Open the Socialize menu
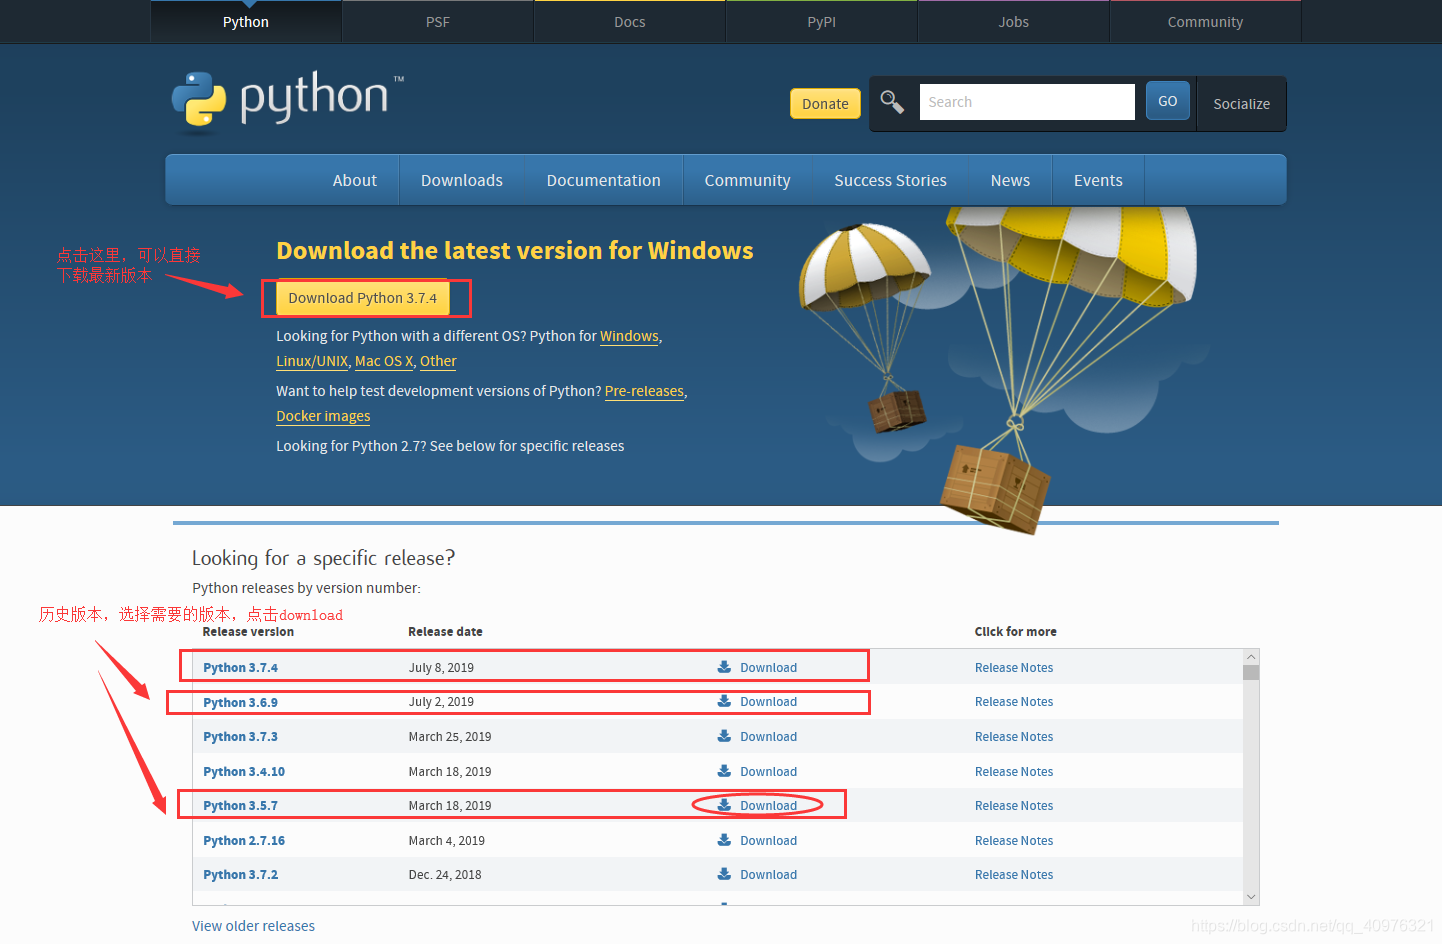 click(x=1242, y=104)
